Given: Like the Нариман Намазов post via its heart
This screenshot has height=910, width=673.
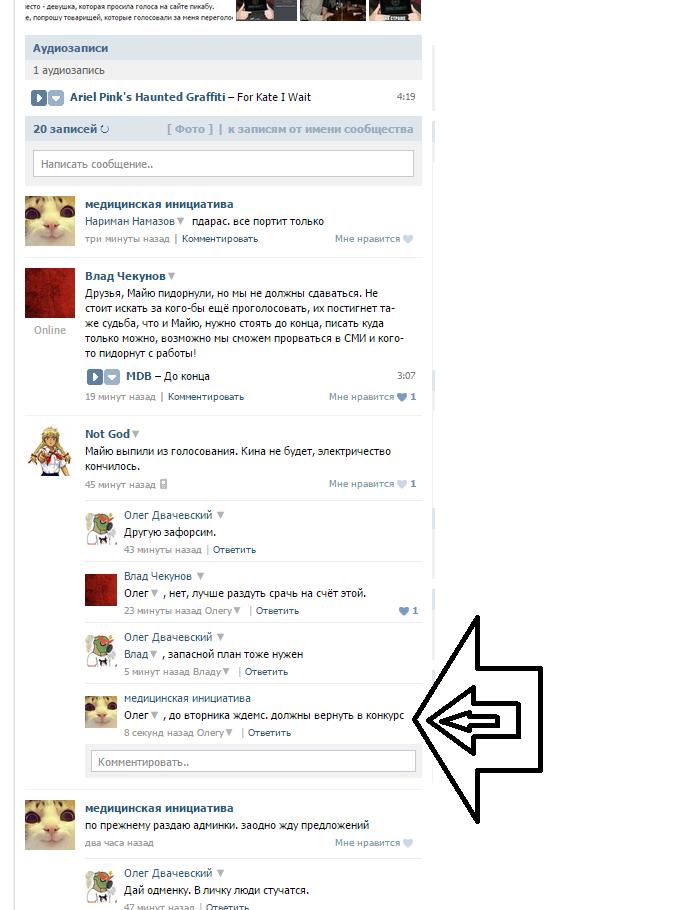Looking at the screenshot, I should pos(408,239).
